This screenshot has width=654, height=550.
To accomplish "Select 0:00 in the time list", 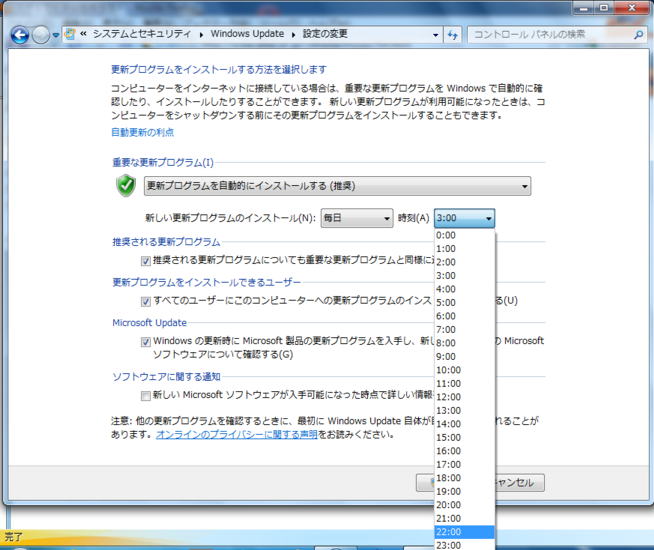I will (x=464, y=235).
